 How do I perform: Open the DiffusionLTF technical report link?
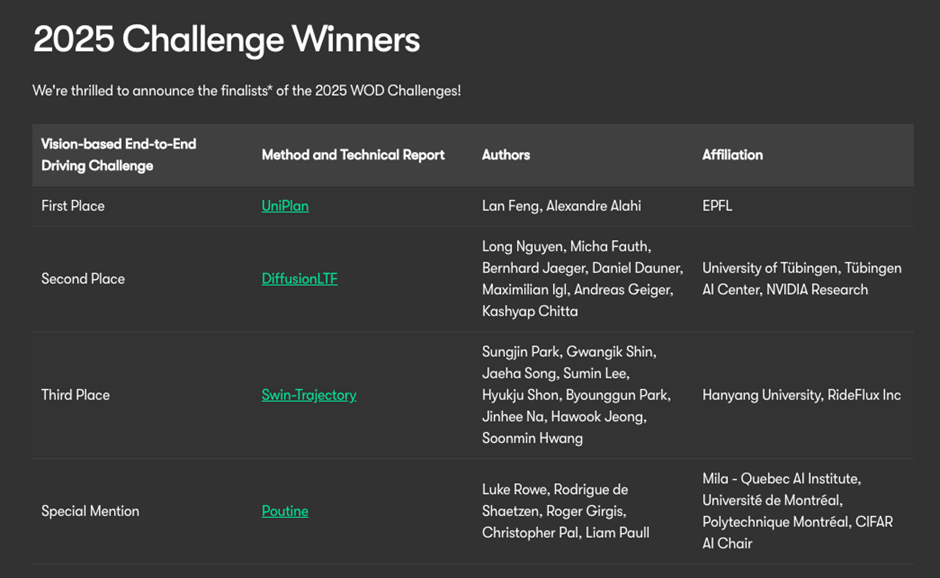pos(299,279)
